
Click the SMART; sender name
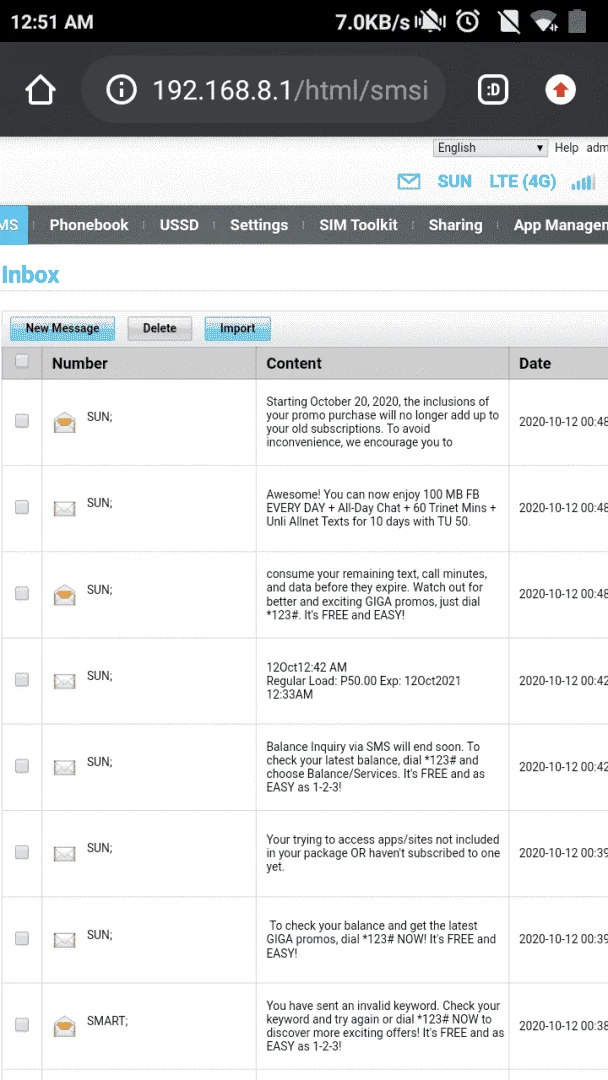click(107, 1021)
